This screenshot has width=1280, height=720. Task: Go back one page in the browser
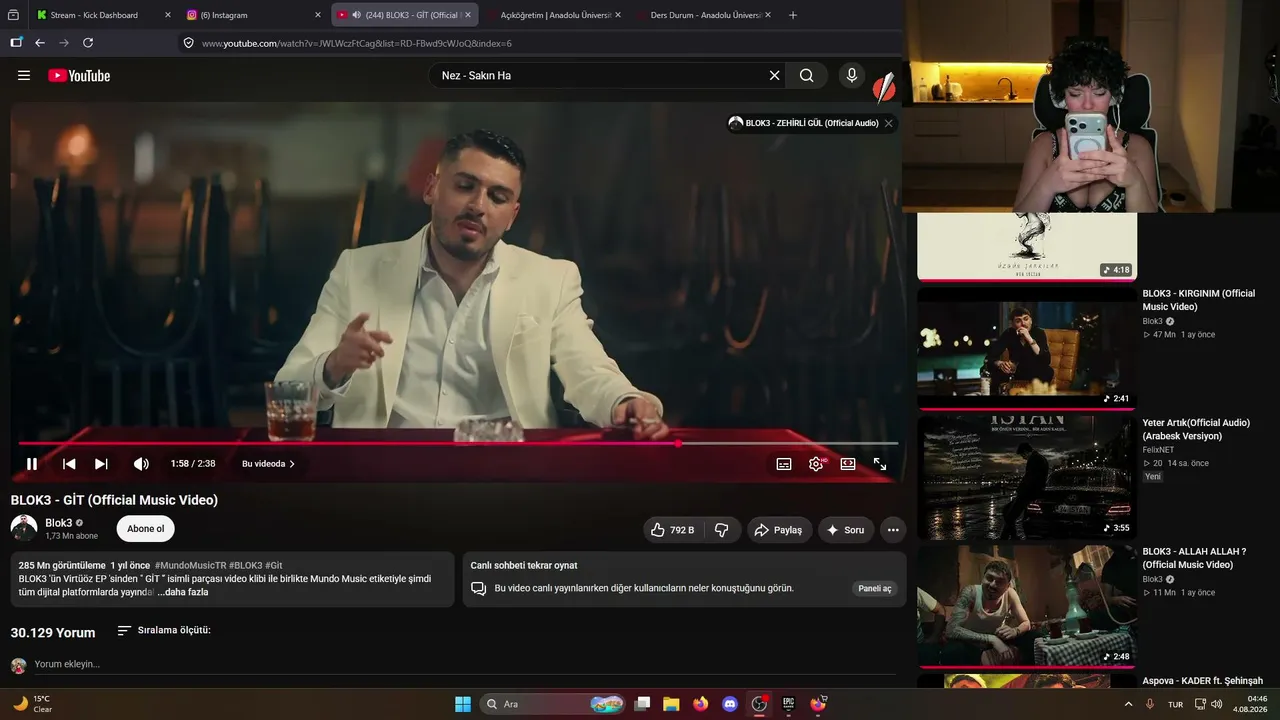pyautogui.click(x=40, y=43)
